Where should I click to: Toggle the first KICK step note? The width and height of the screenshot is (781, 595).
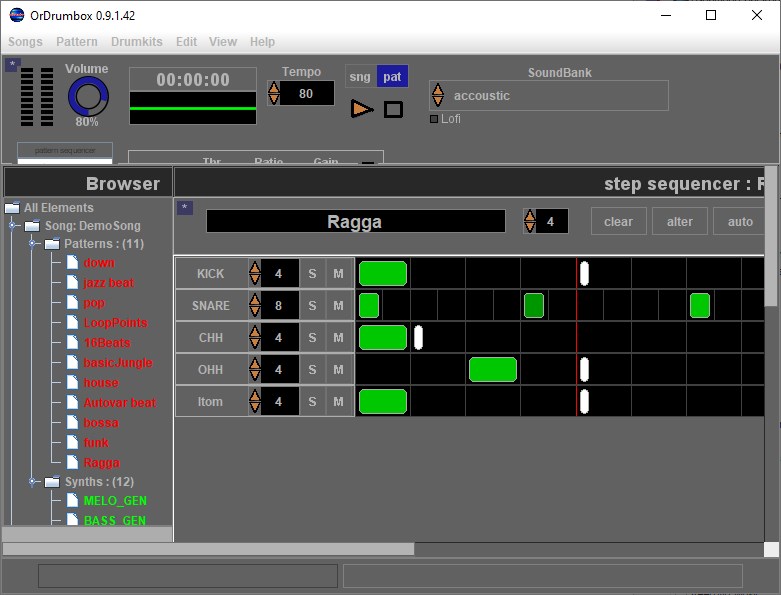tap(383, 273)
